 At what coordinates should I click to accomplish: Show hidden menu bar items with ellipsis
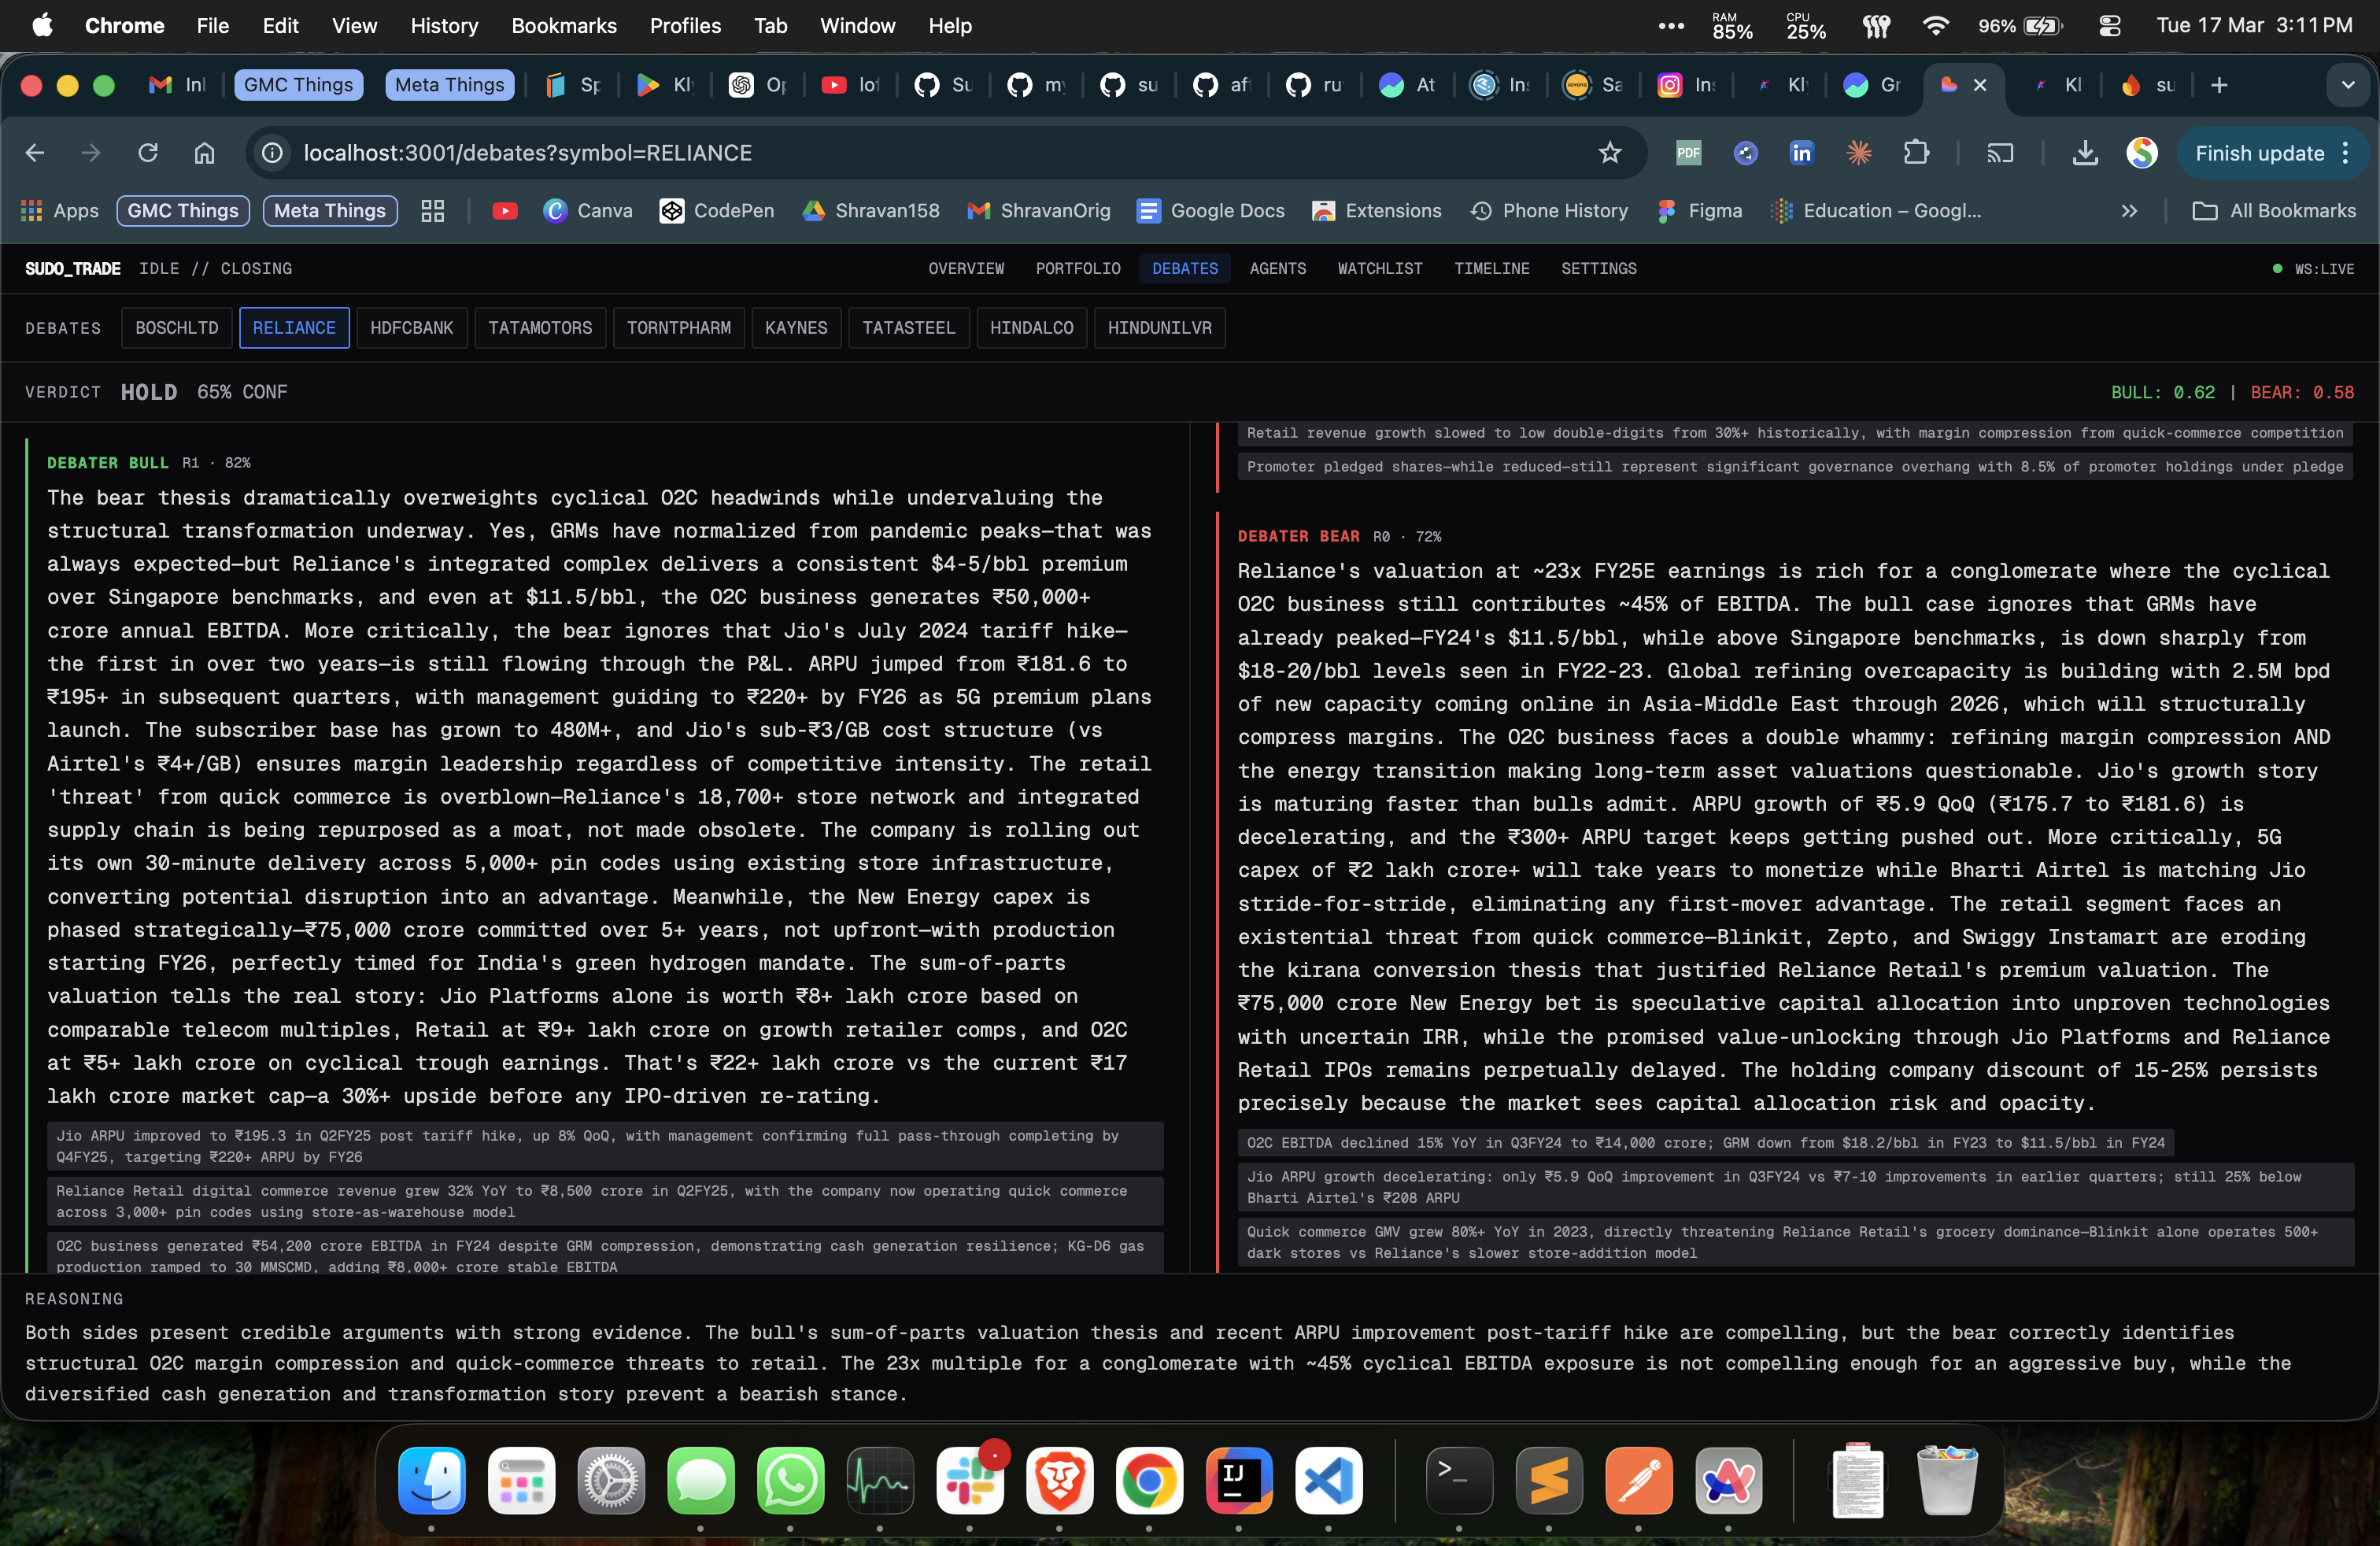coord(1671,26)
